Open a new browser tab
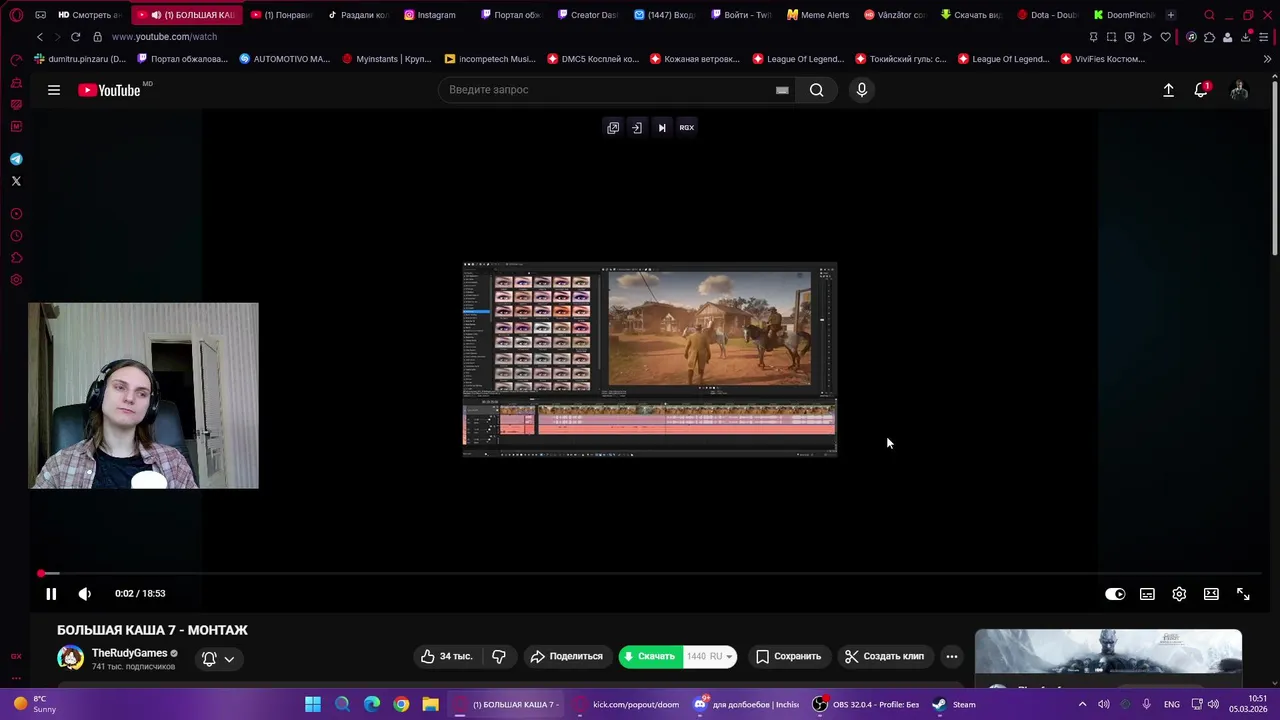 pyautogui.click(x=1171, y=15)
